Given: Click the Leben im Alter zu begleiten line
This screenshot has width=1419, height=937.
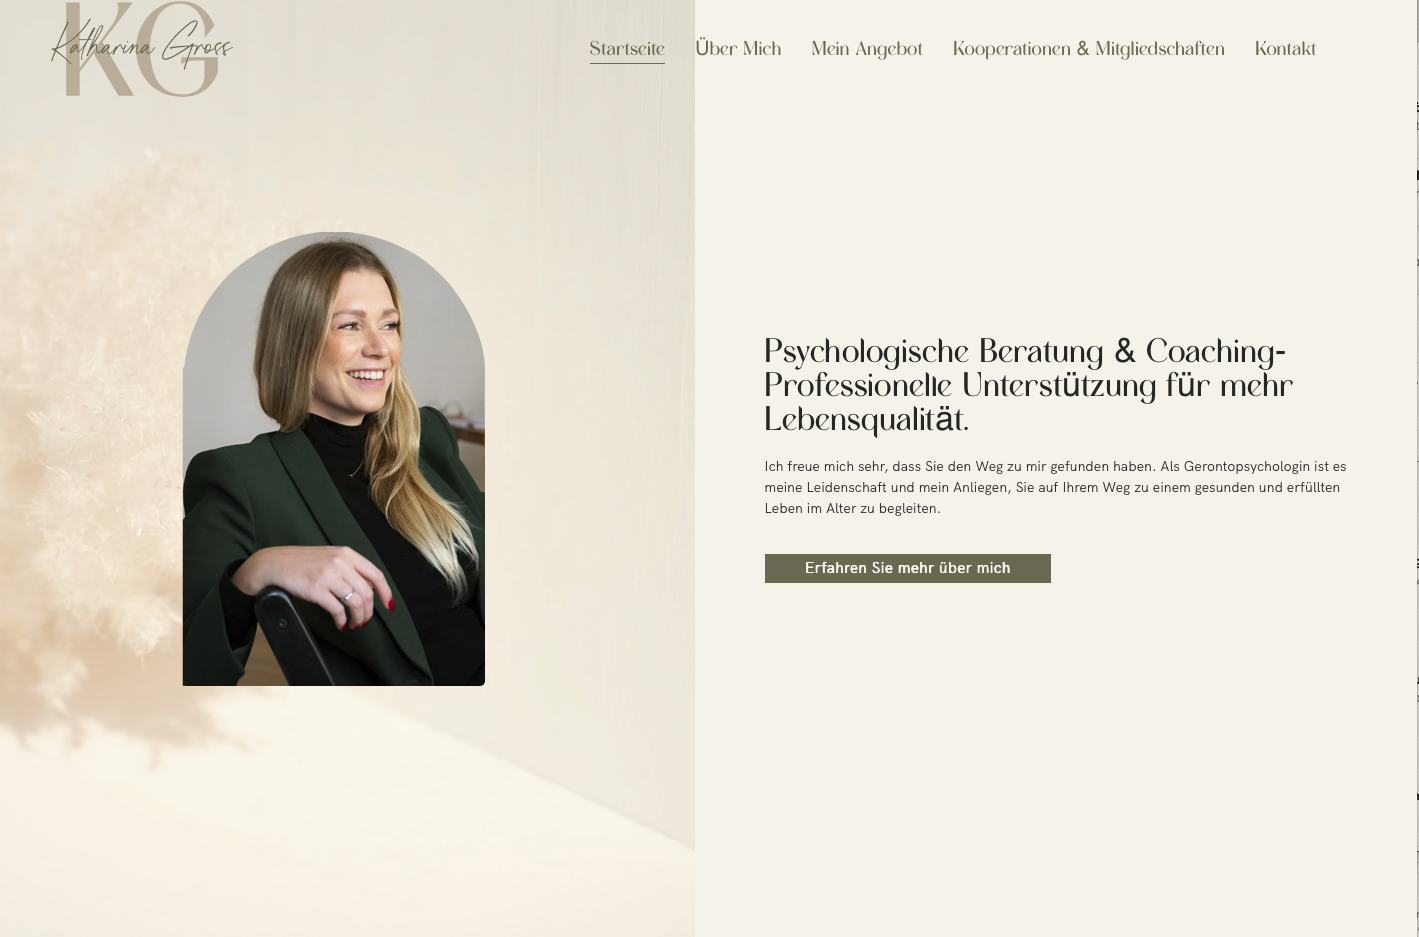Looking at the screenshot, I should [852, 508].
